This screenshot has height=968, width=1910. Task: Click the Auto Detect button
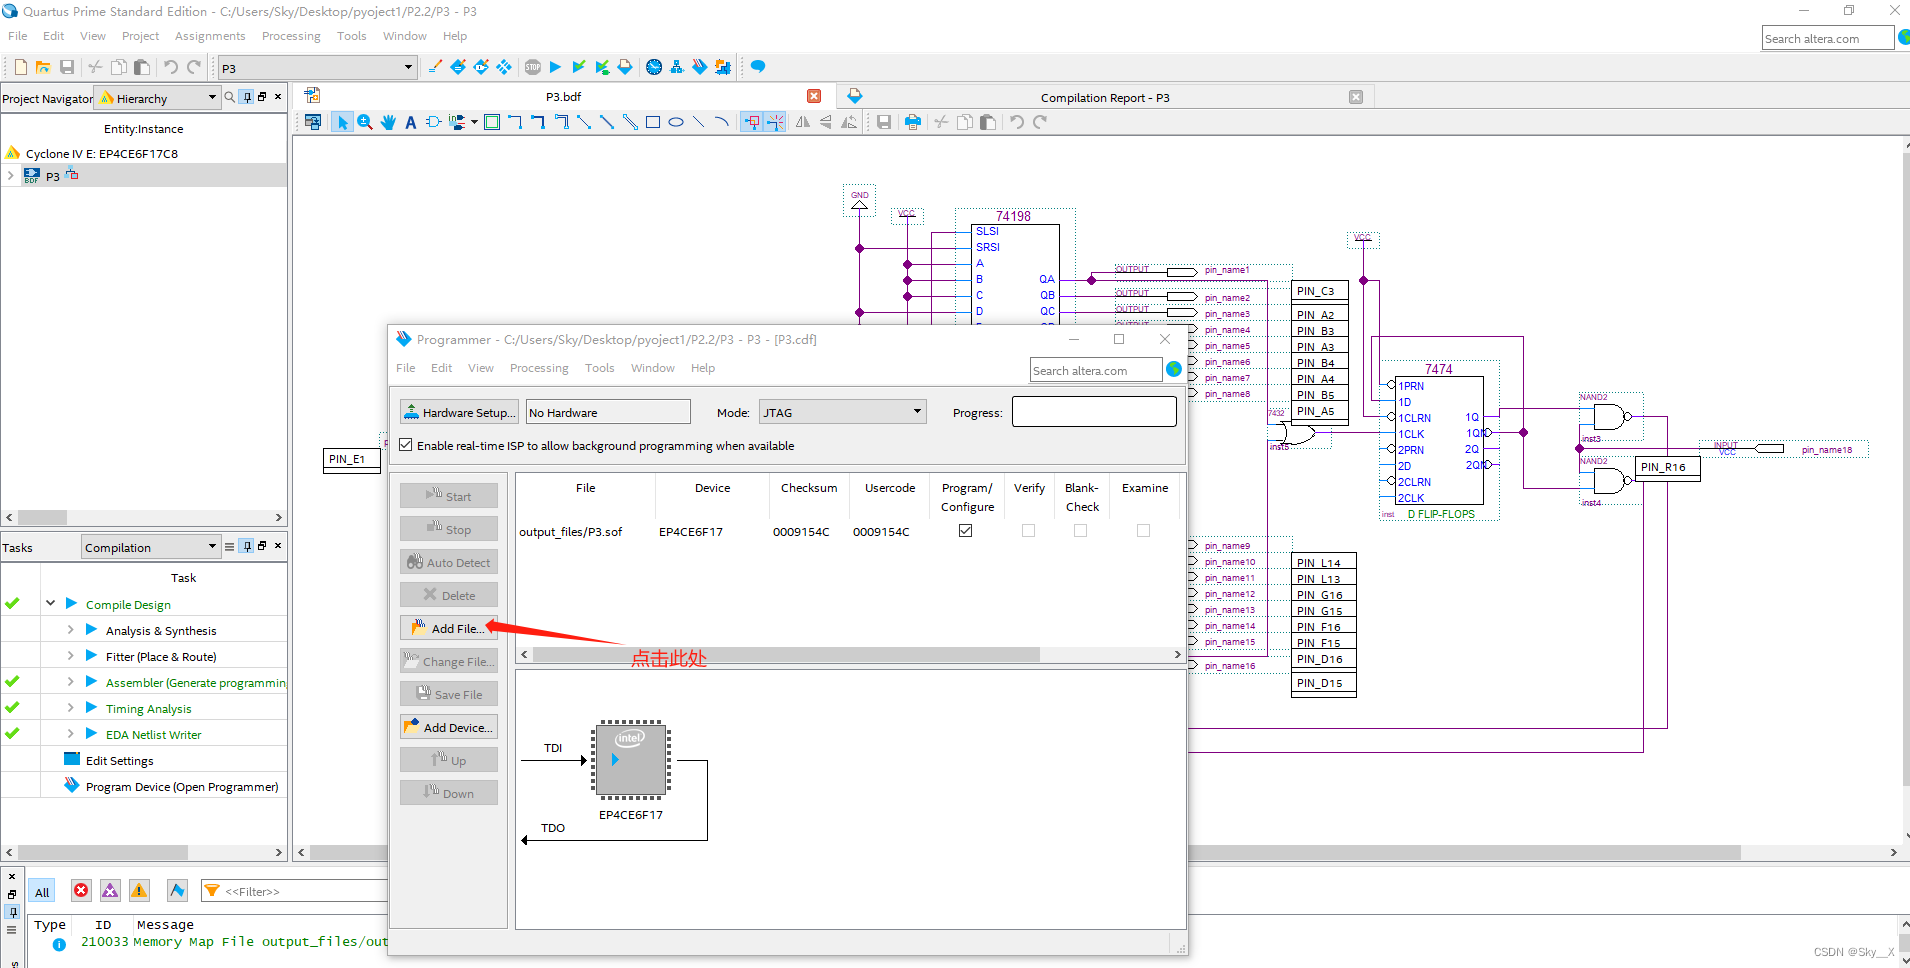click(x=448, y=561)
